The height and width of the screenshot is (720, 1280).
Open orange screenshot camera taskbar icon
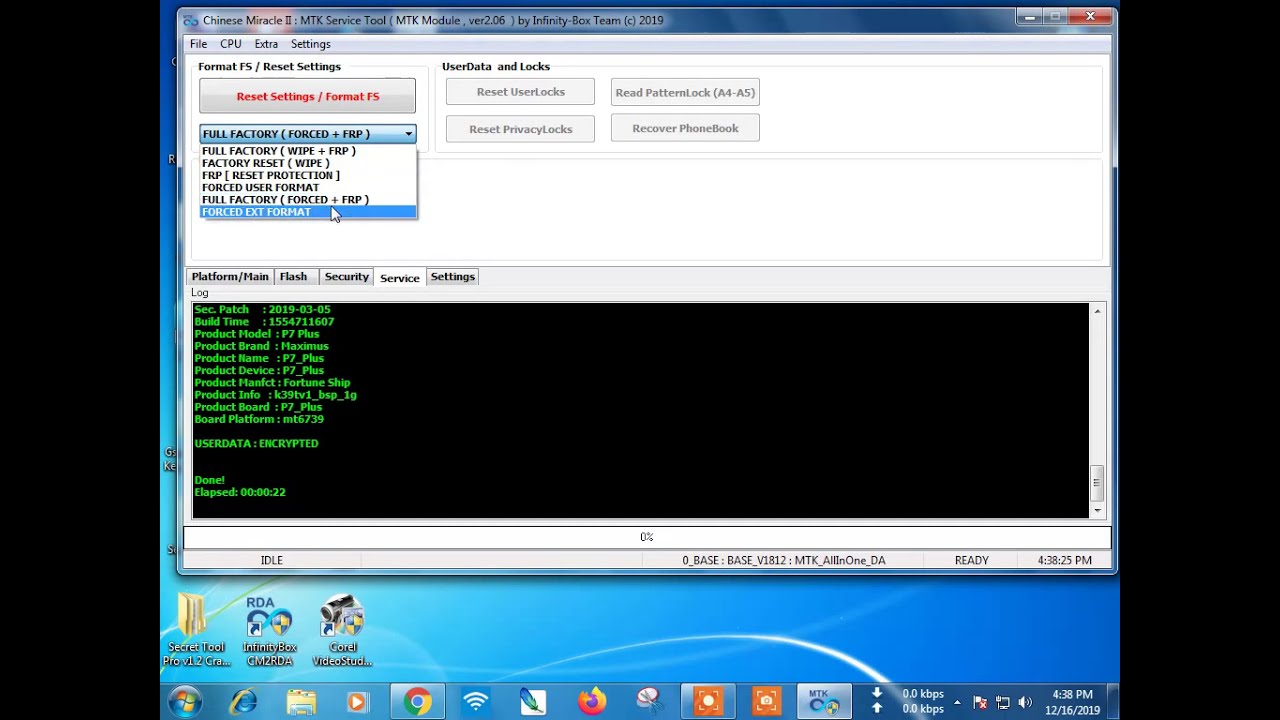click(x=766, y=702)
